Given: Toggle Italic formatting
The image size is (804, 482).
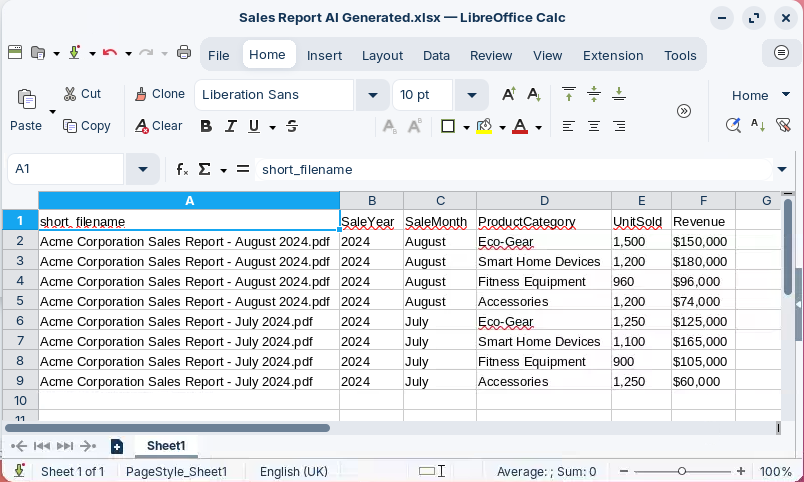Looking at the screenshot, I should coord(230,126).
